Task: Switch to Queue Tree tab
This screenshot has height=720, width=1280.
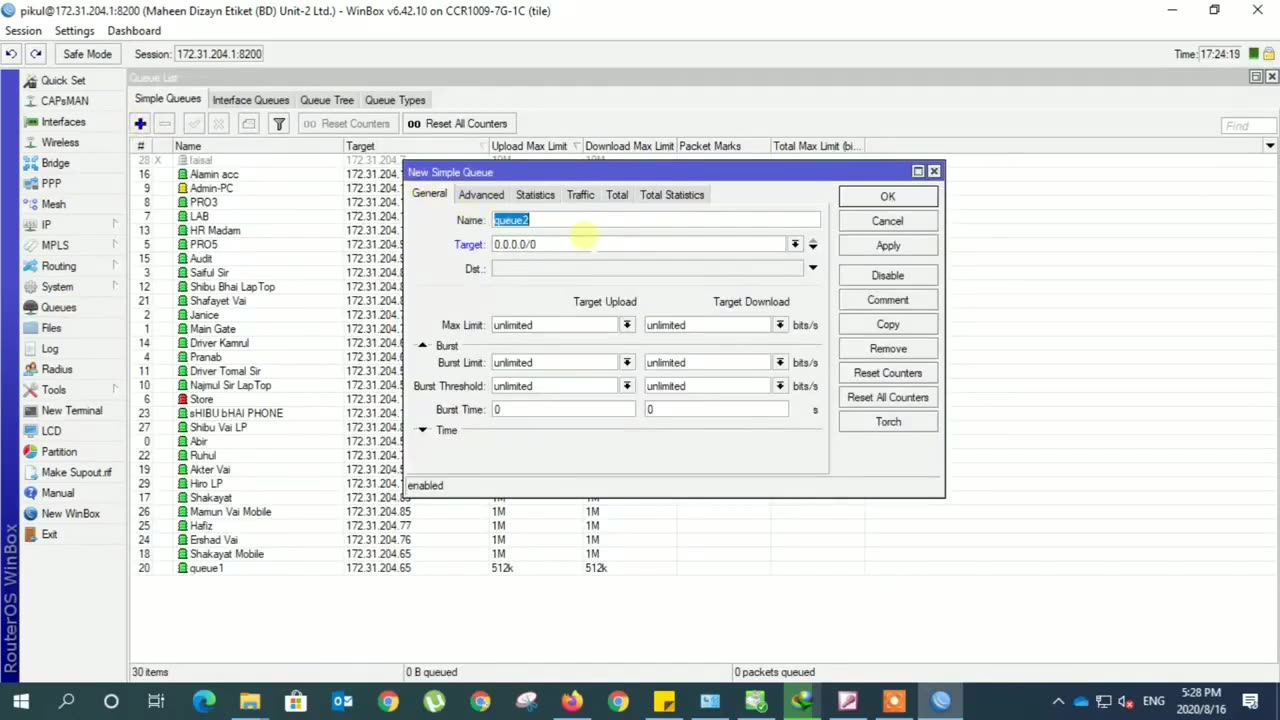Action: pyautogui.click(x=327, y=100)
